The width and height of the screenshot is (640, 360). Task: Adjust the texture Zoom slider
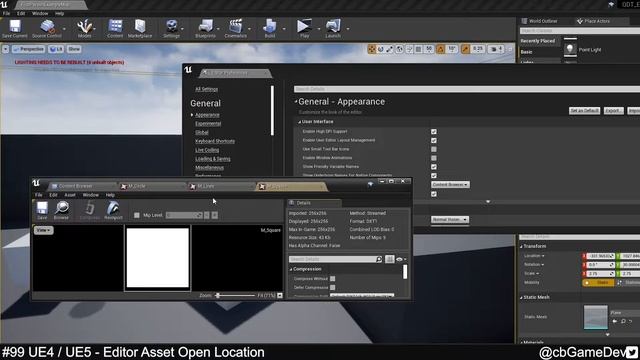tap(235, 295)
